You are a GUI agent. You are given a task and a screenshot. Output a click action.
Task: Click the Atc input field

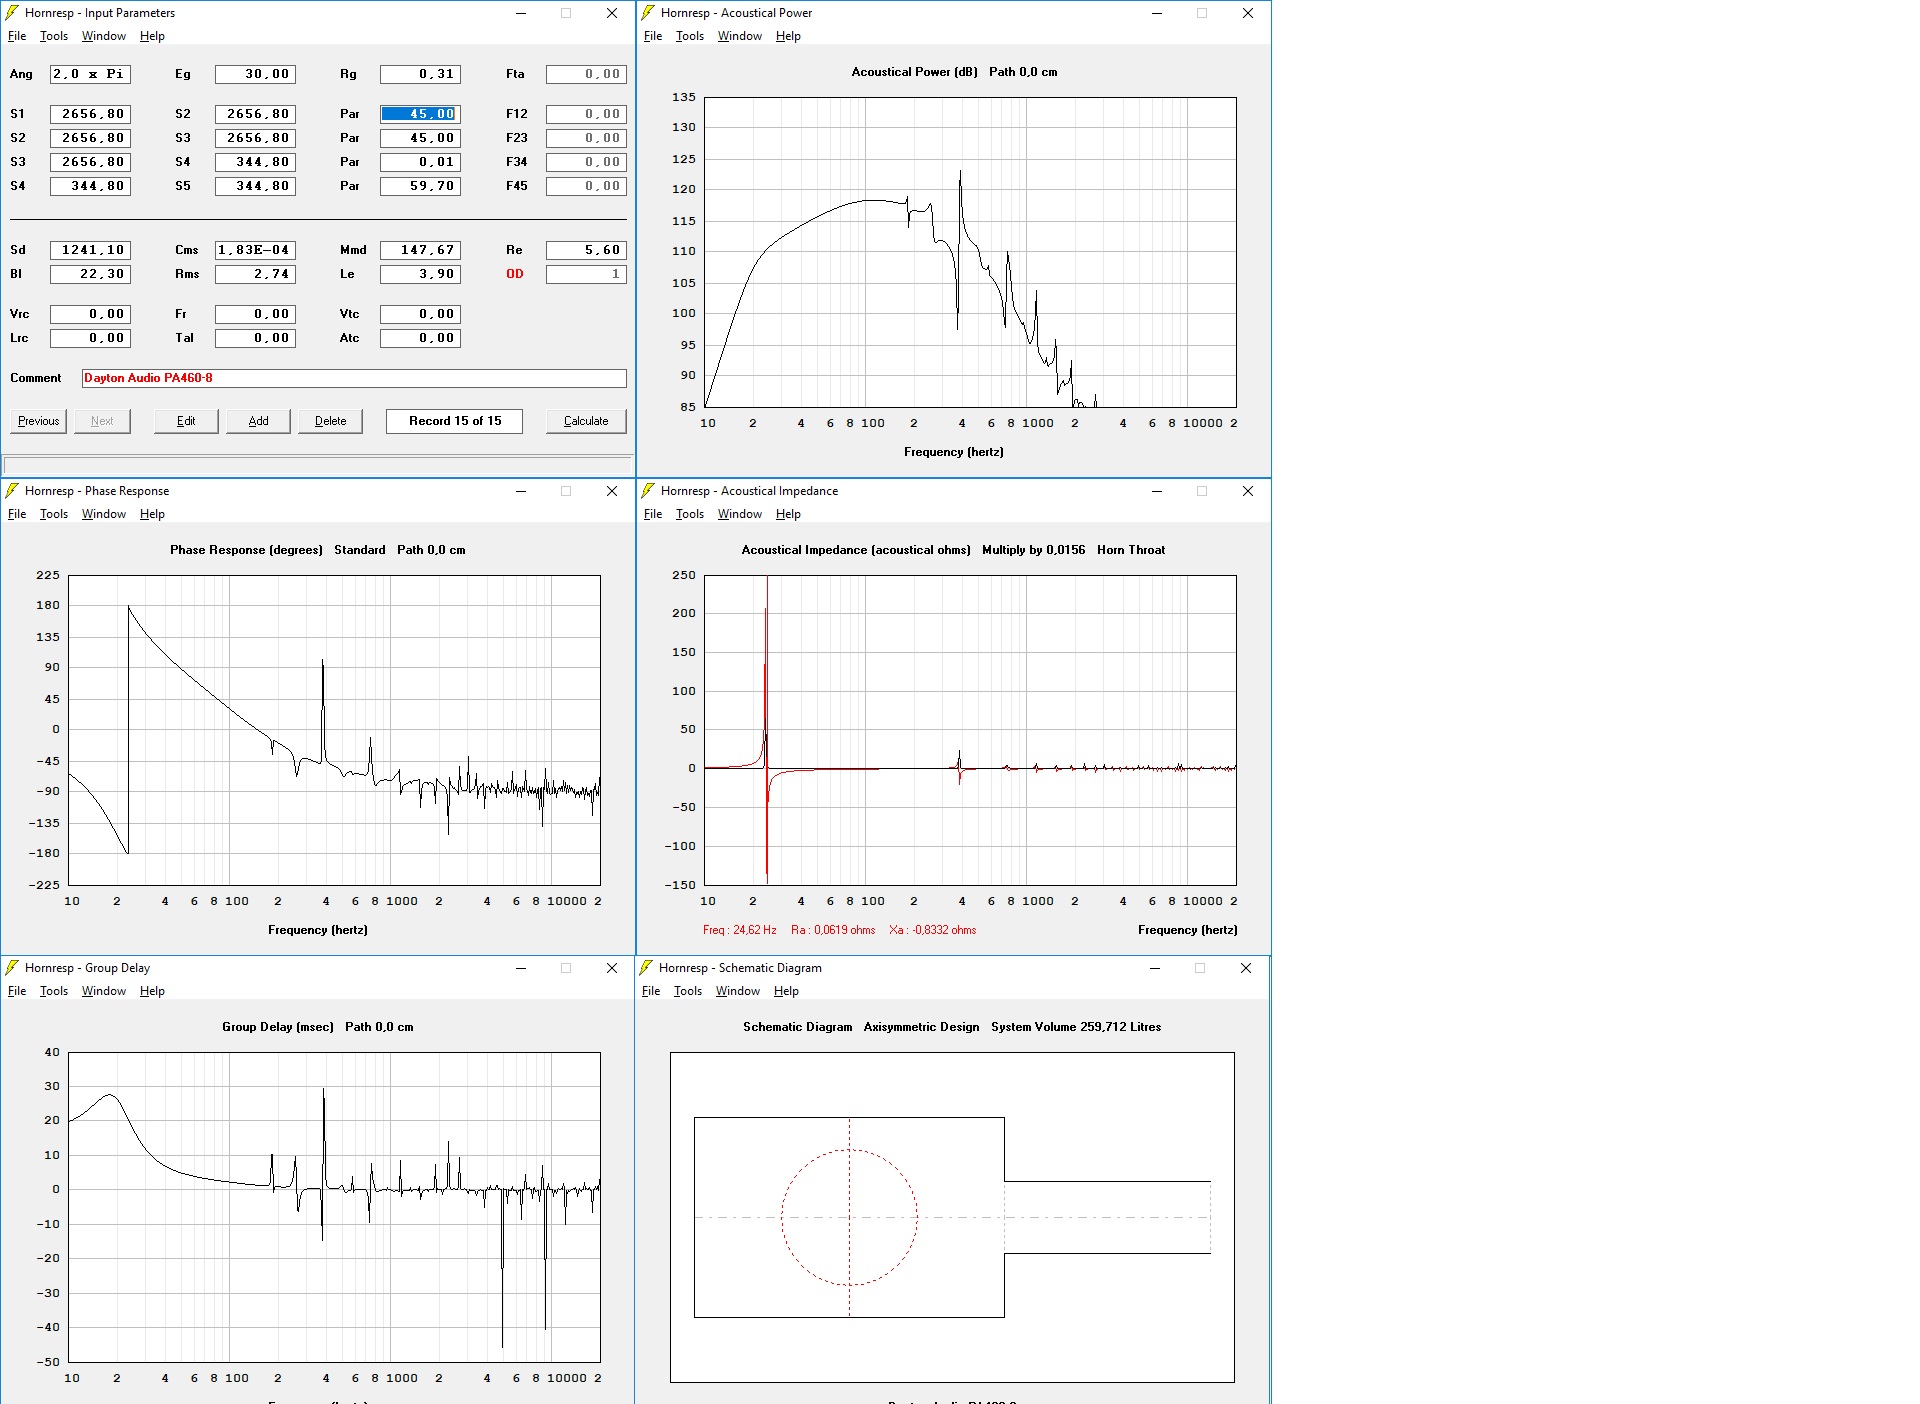coord(420,338)
